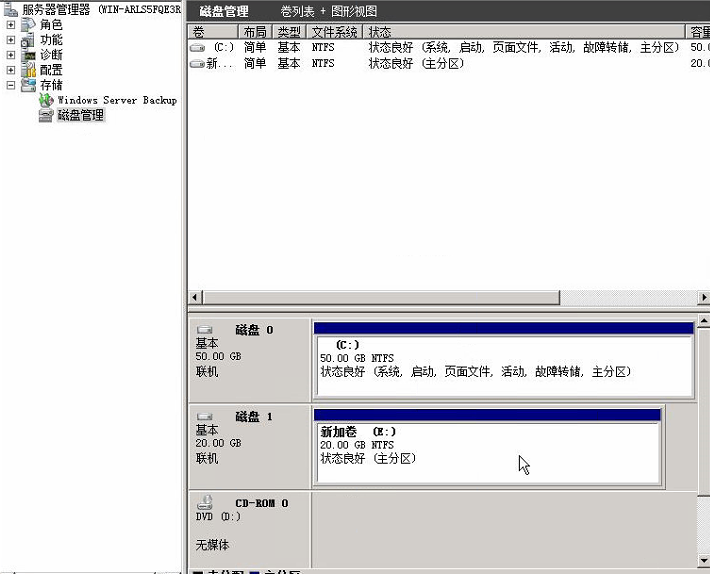Viewport: 710px width, 574px height.
Task: Click the Windows Server Backup icon
Action: coord(46,100)
